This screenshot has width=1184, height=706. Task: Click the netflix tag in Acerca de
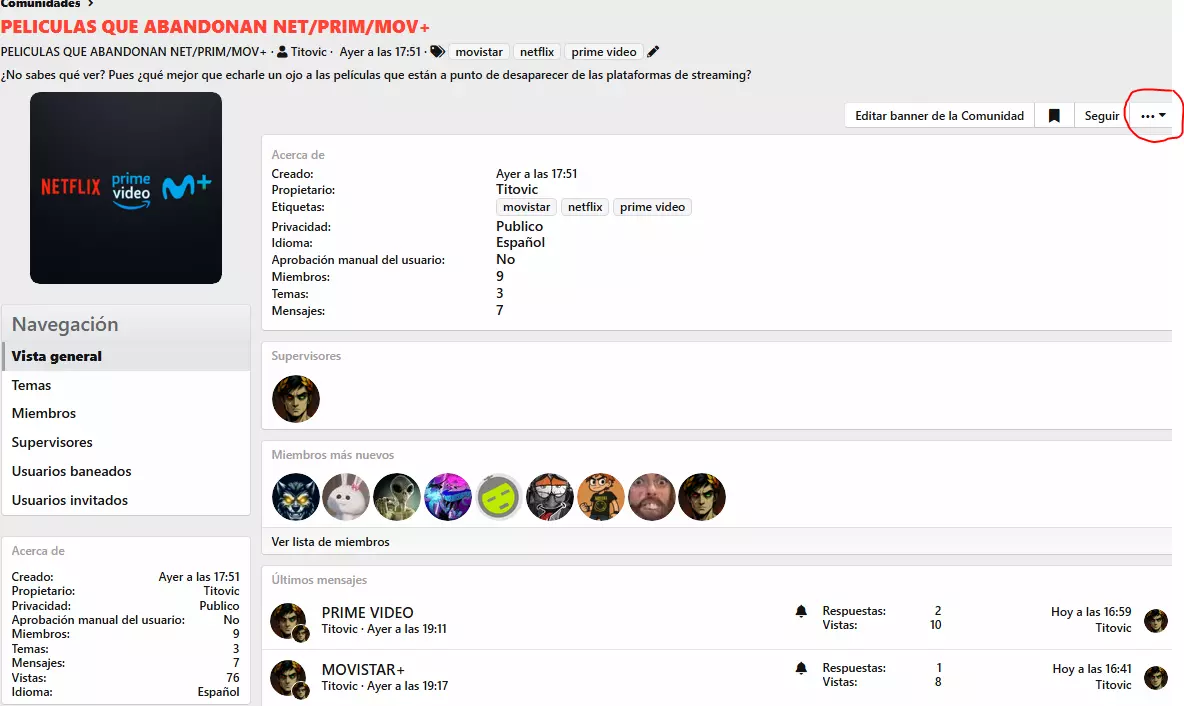[585, 207]
